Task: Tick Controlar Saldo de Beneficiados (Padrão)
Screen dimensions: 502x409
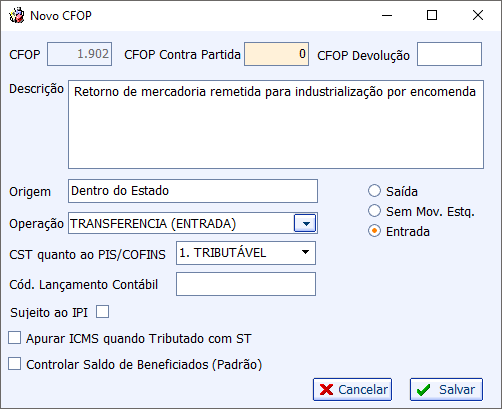Action: (x=15, y=364)
